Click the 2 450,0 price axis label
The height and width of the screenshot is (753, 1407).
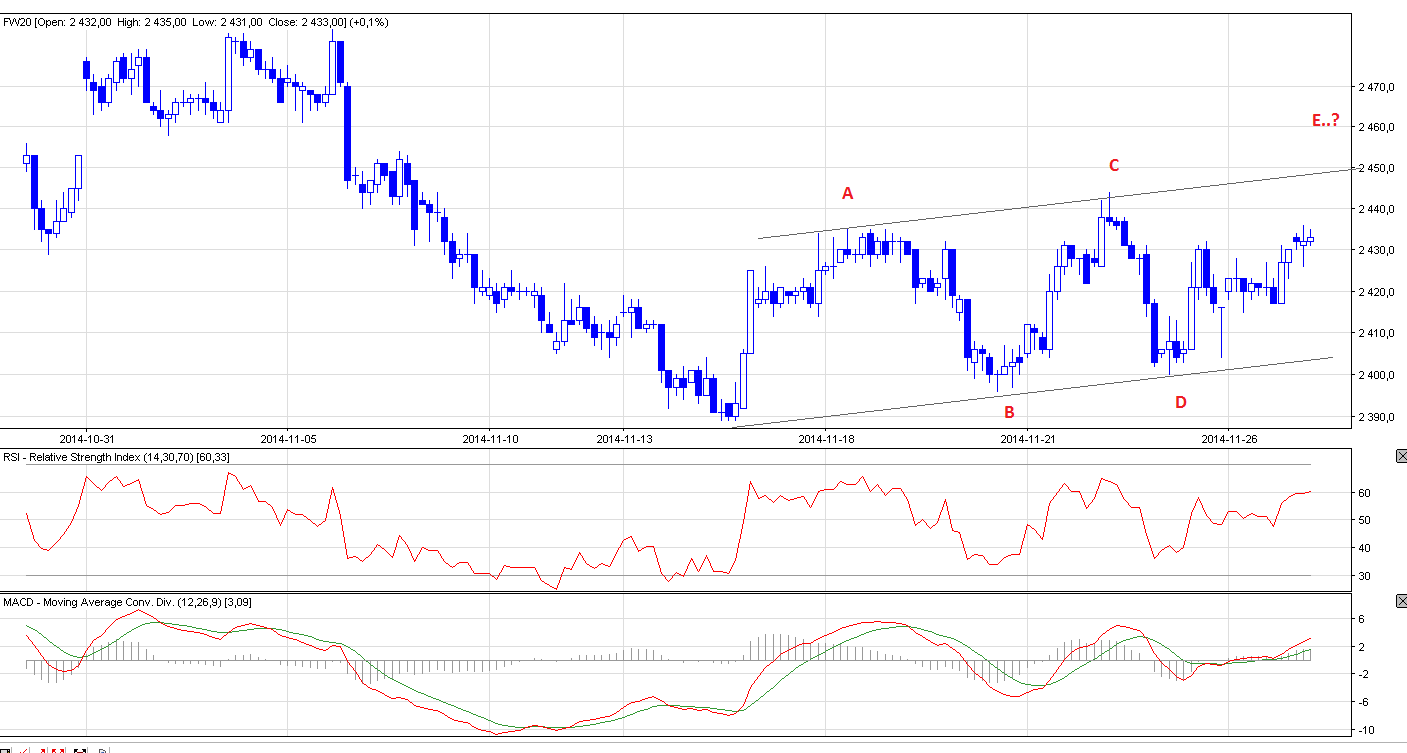[x=1376, y=168]
